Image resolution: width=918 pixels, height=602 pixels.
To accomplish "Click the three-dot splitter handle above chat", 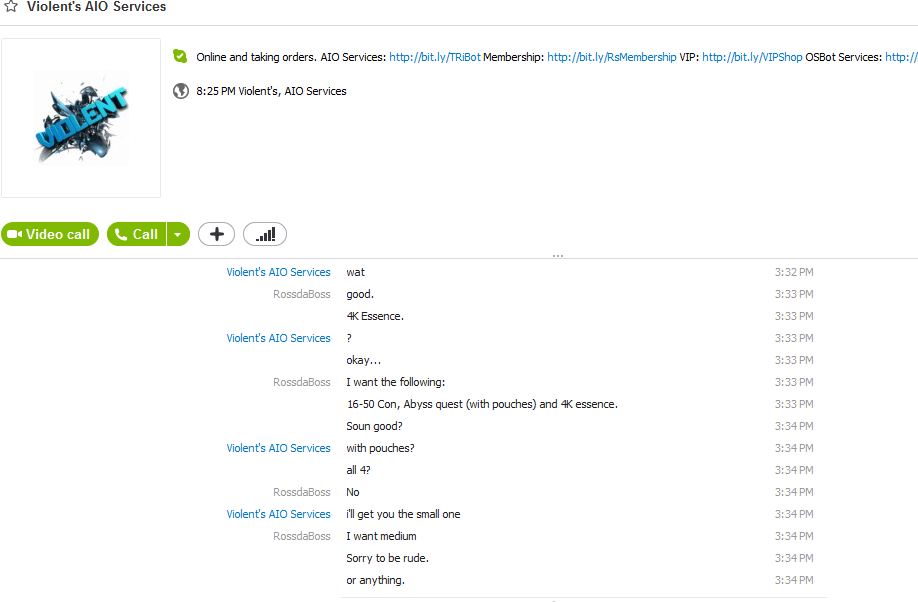I will tap(558, 256).
